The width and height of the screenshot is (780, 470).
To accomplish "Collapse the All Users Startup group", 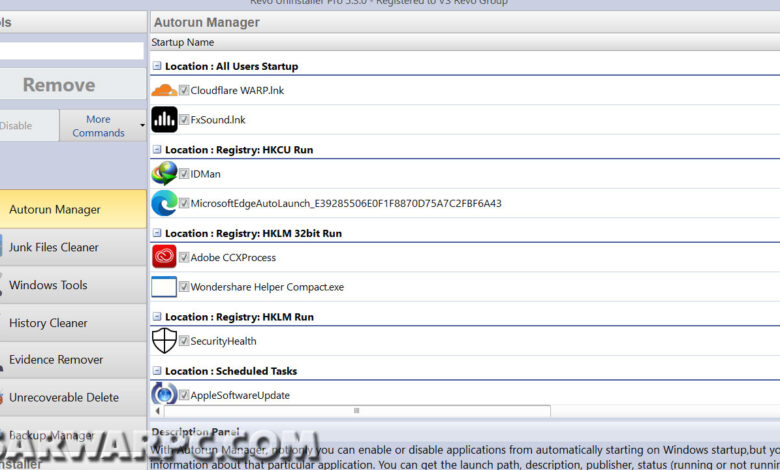I will click(157, 66).
